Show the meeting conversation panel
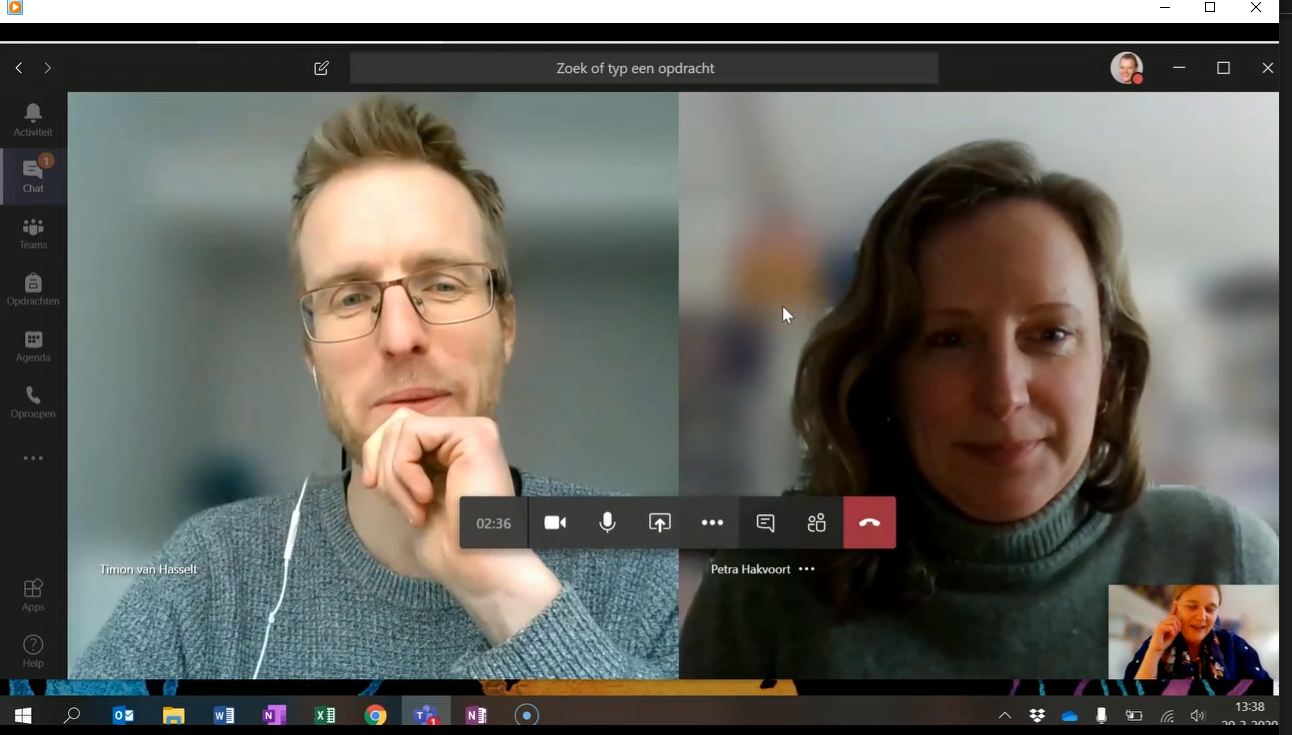This screenshot has width=1292, height=735. (765, 523)
